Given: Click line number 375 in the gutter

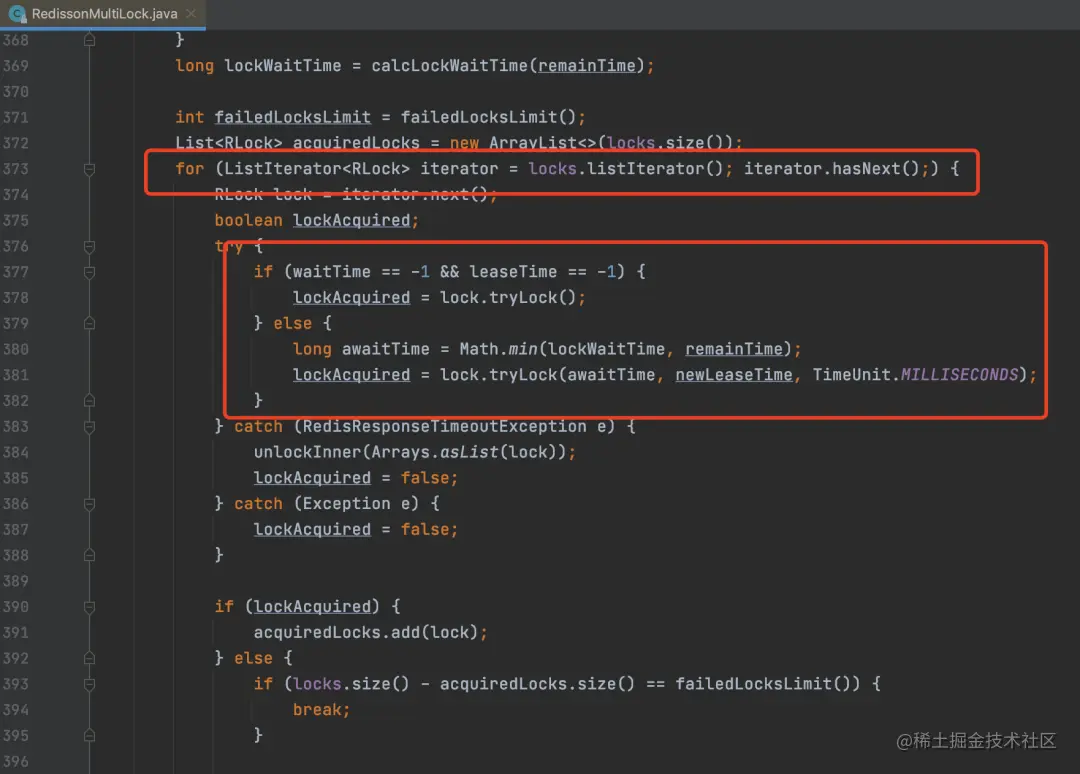Looking at the screenshot, I should [x=15, y=220].
